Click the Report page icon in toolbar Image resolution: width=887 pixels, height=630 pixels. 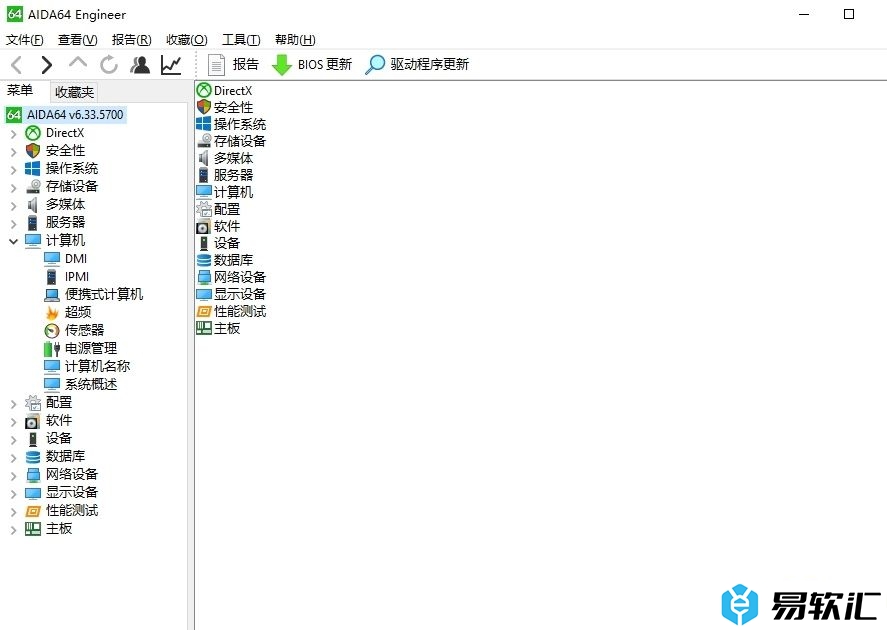(216, 64)
